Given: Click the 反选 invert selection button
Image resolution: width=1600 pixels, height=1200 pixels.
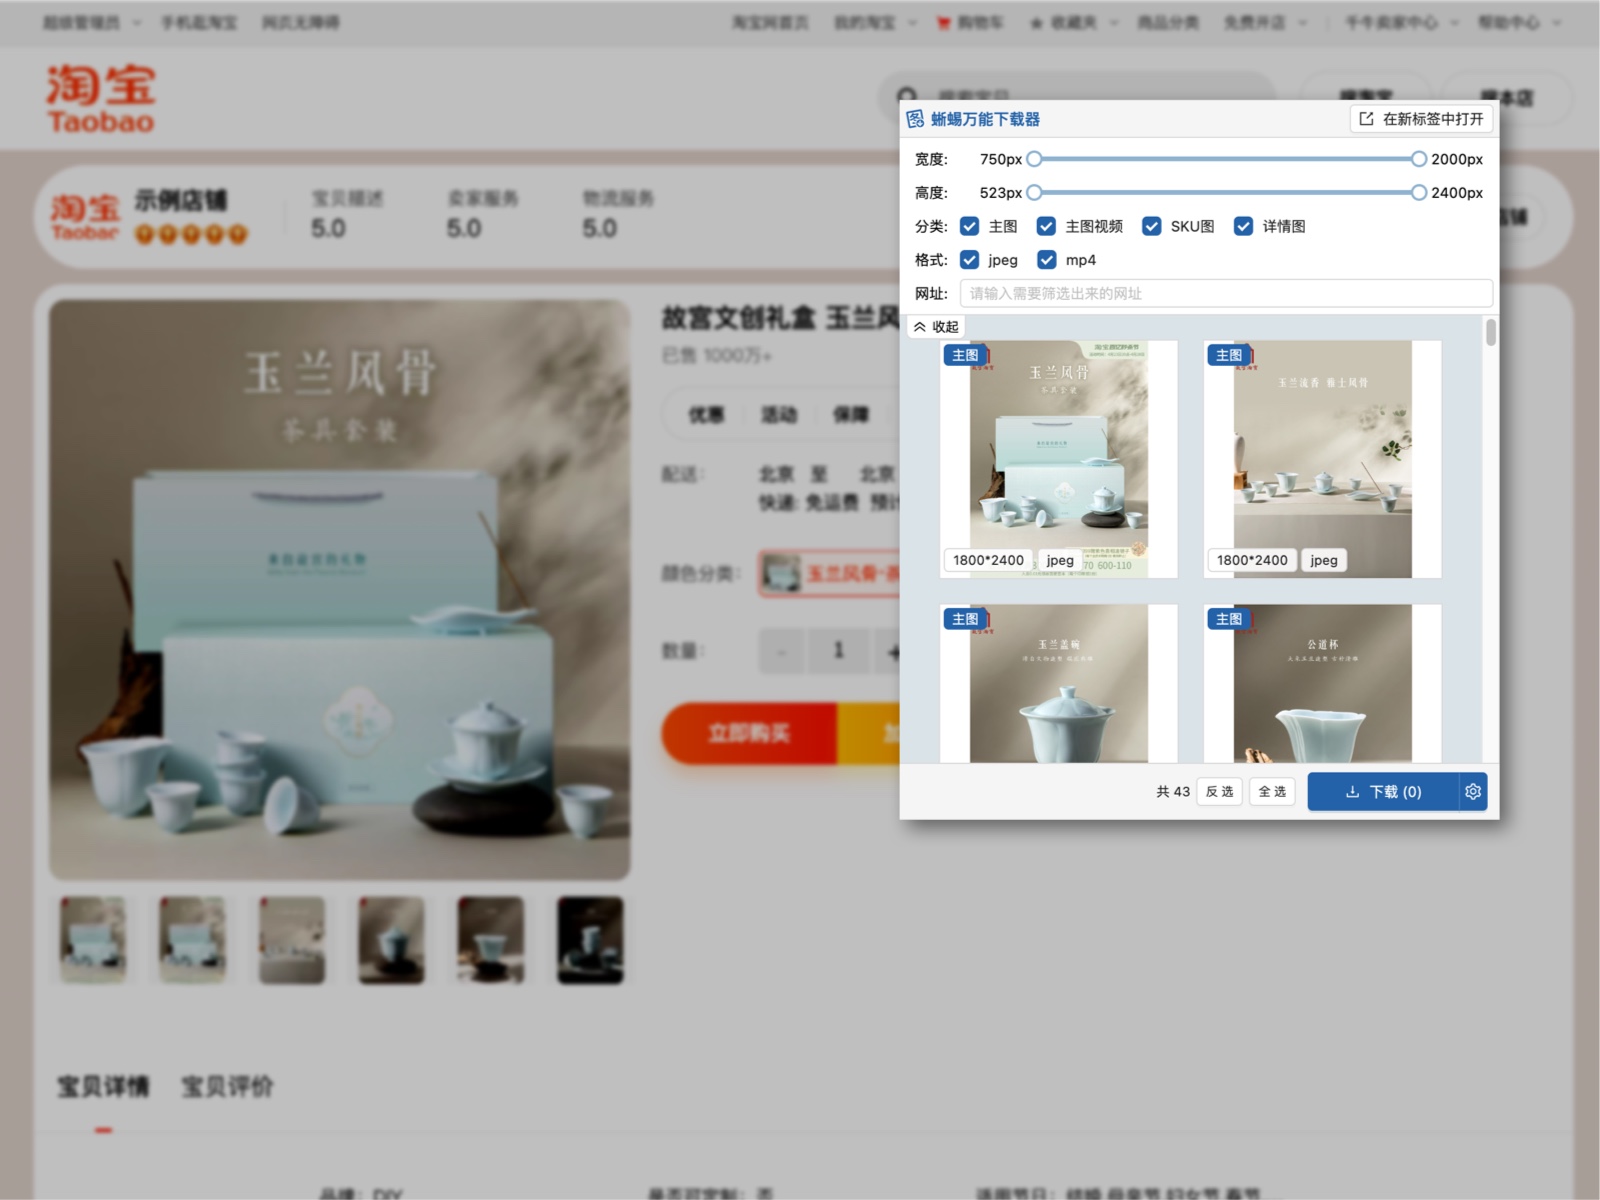Looking at the screenshot, I should (x=1219, y=791).
